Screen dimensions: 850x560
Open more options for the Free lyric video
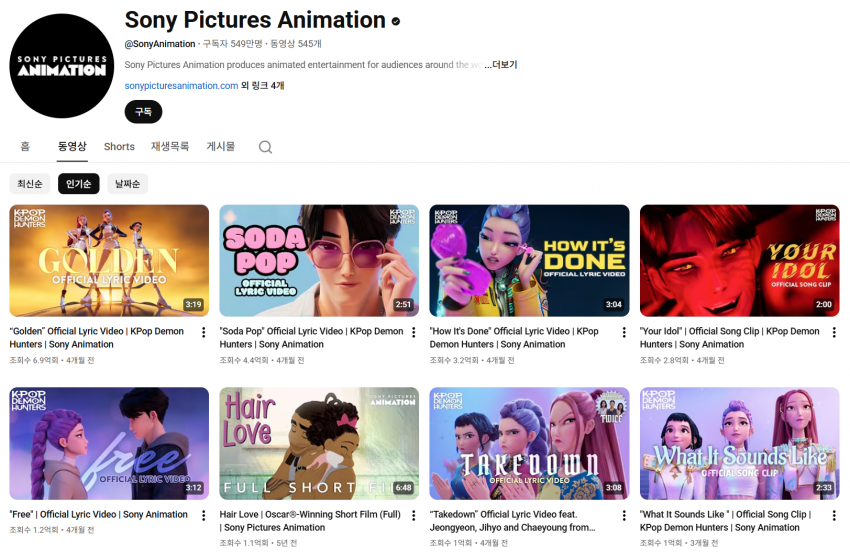203,516
